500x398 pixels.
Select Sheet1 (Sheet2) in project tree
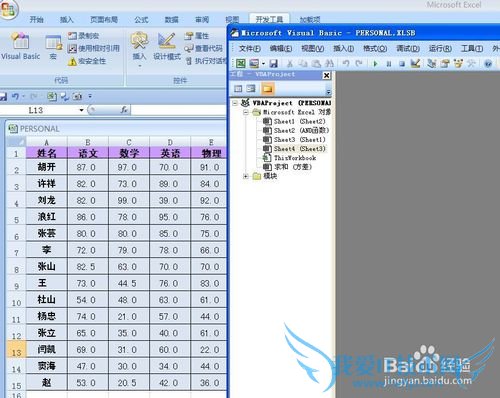coord(294,121)
